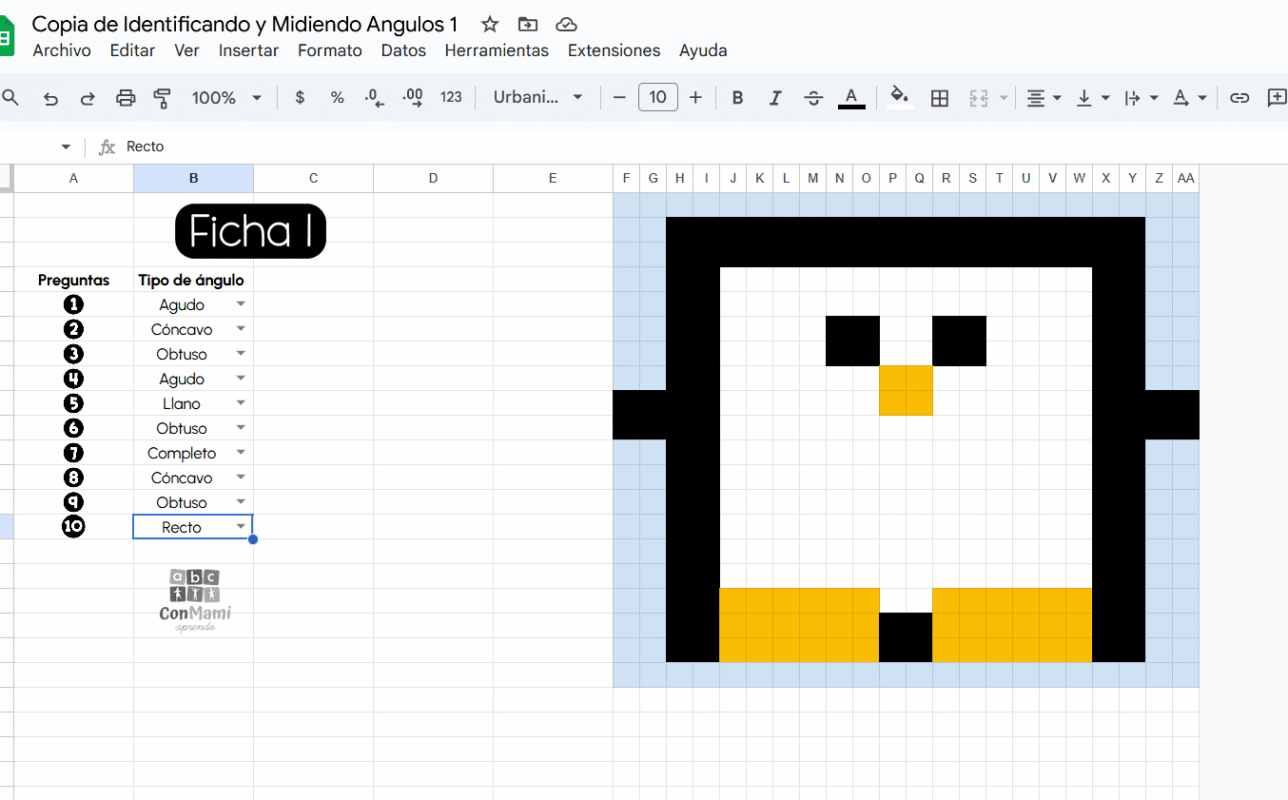Expand the Recto dropdown for question 10
Viewport: 1288px width, 800px height.
pos(240,527)
